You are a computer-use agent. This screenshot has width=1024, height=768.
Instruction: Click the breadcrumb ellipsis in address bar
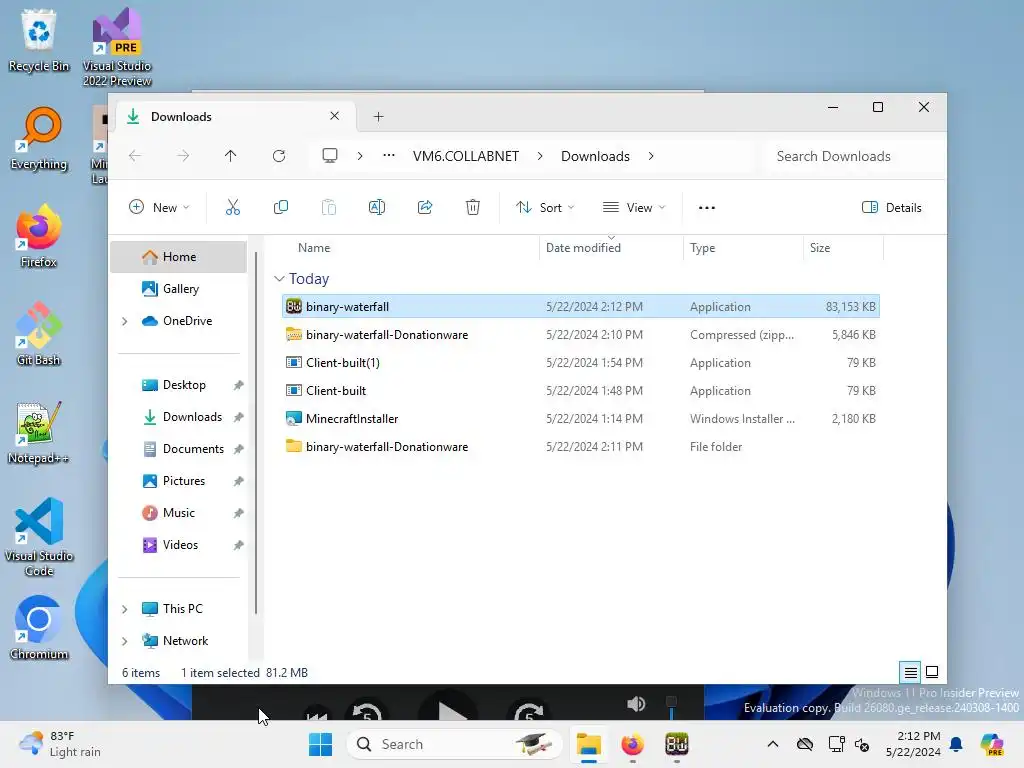389,156
